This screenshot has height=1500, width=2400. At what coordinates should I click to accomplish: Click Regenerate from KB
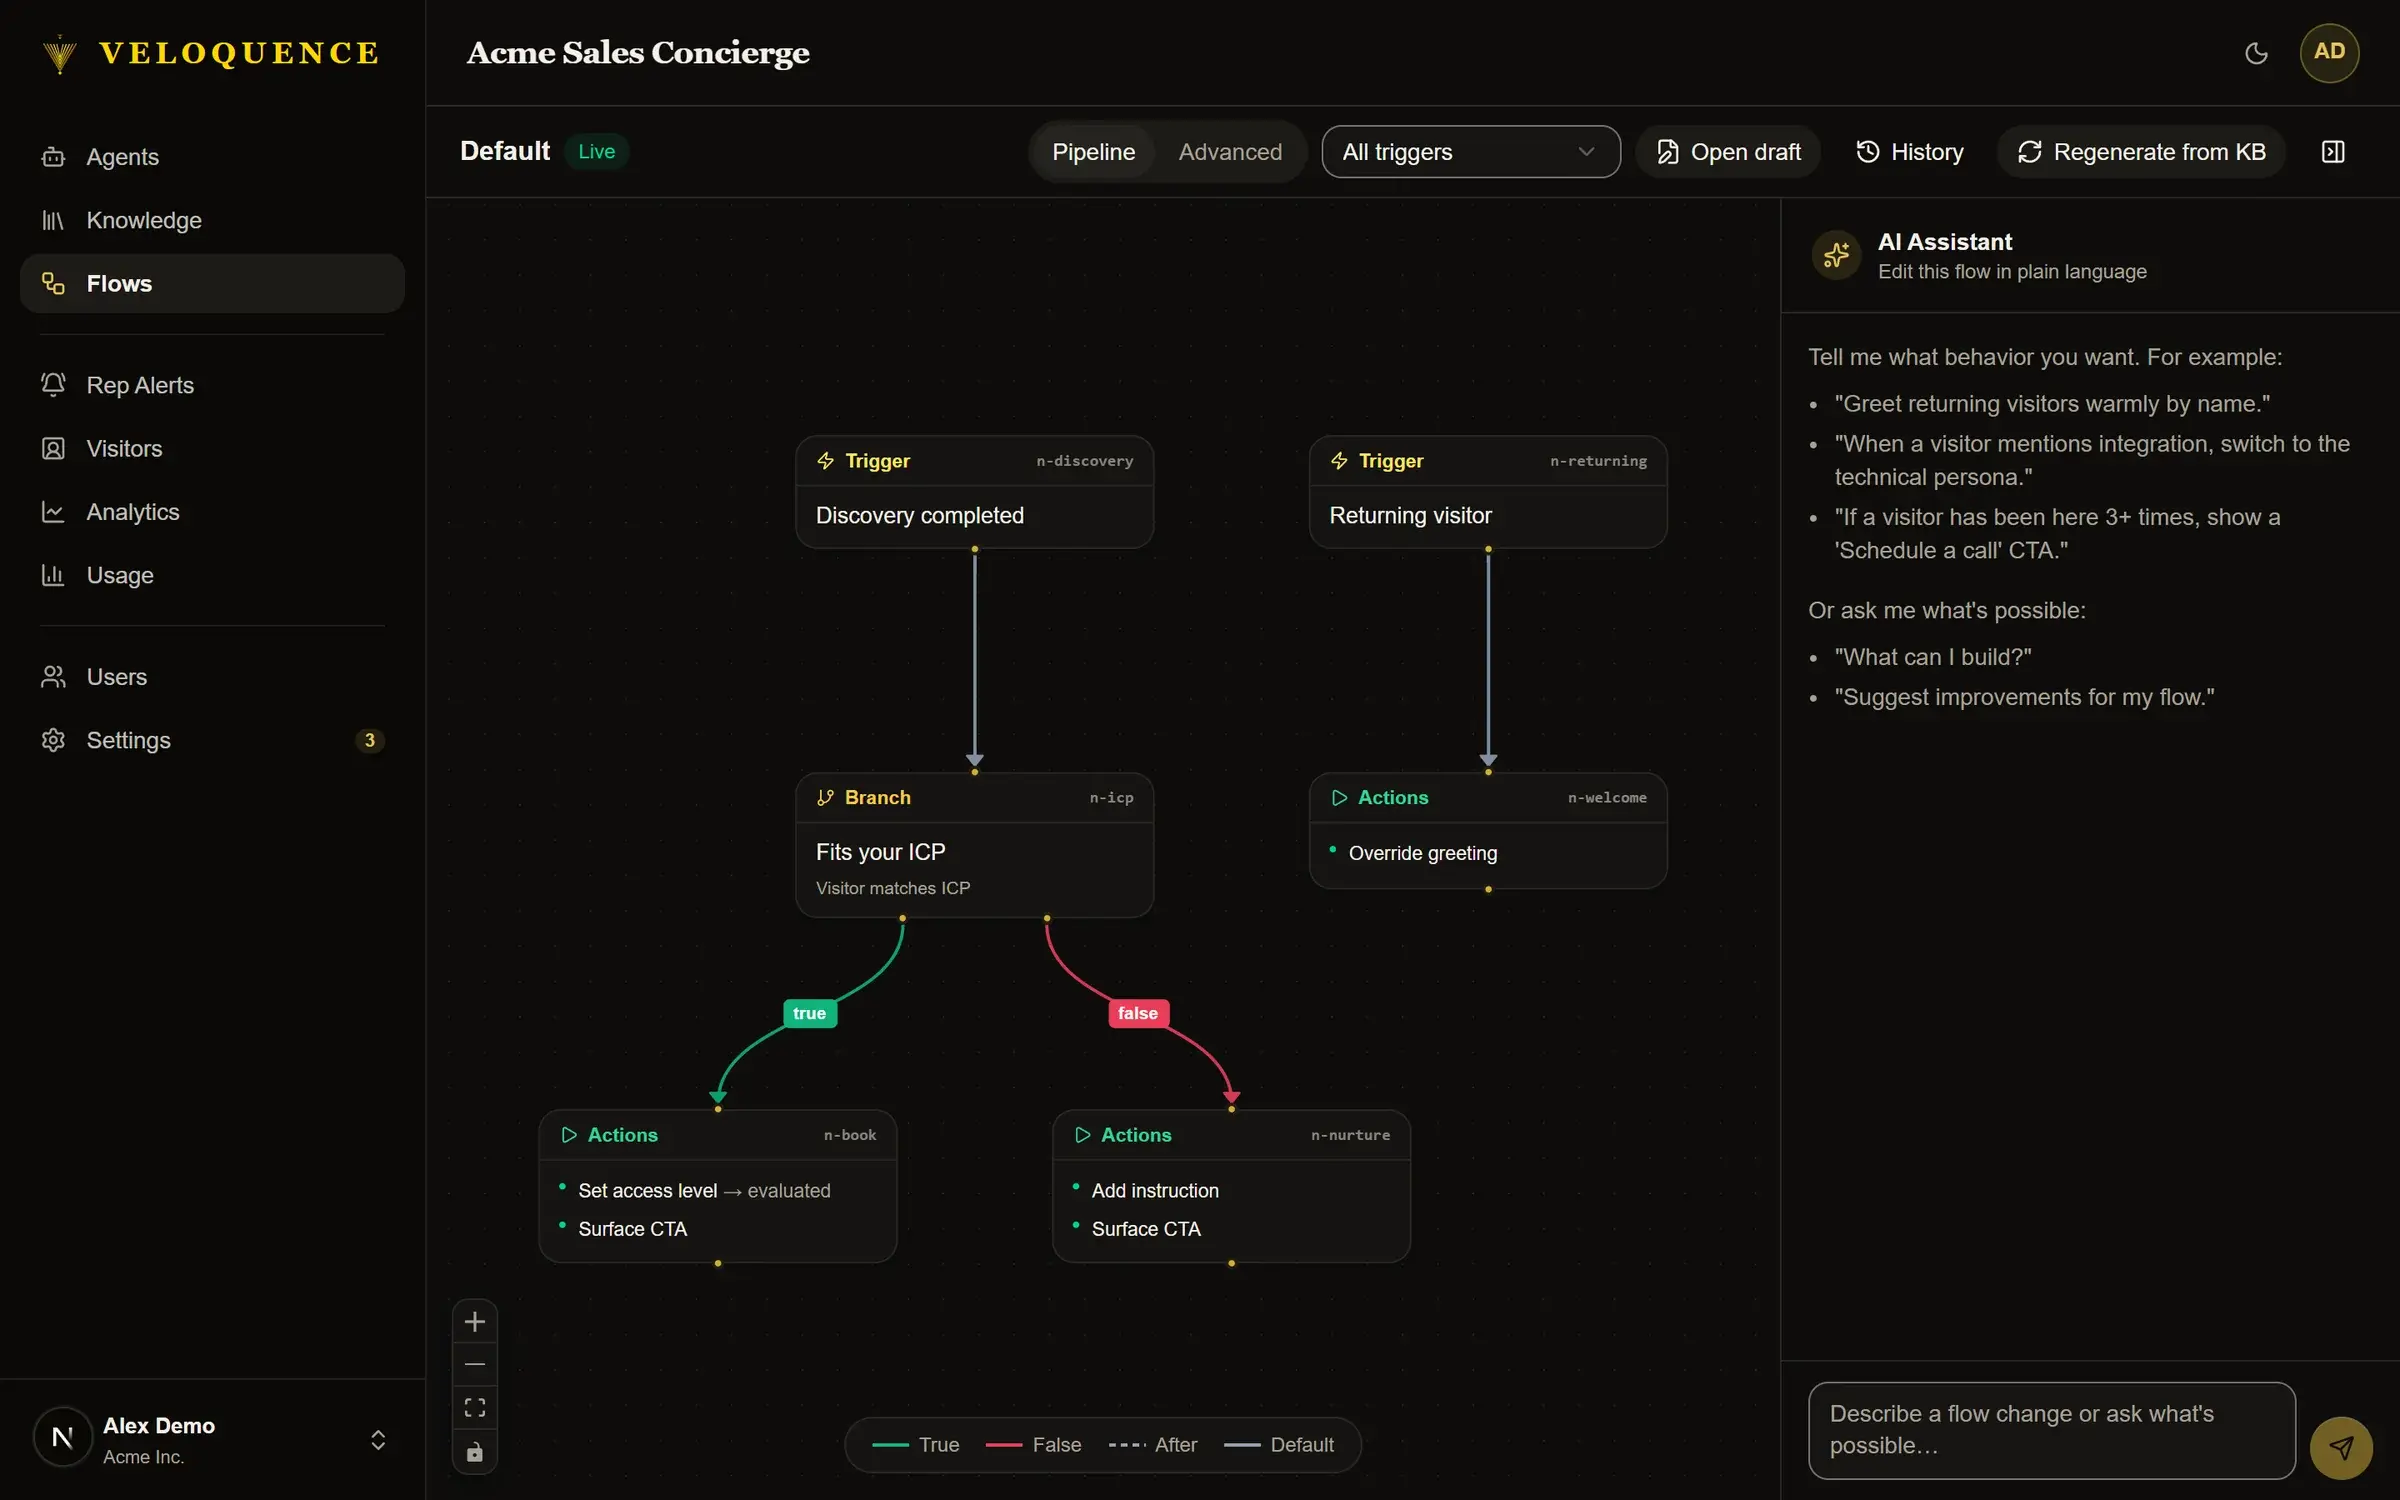coord(2141,152)
